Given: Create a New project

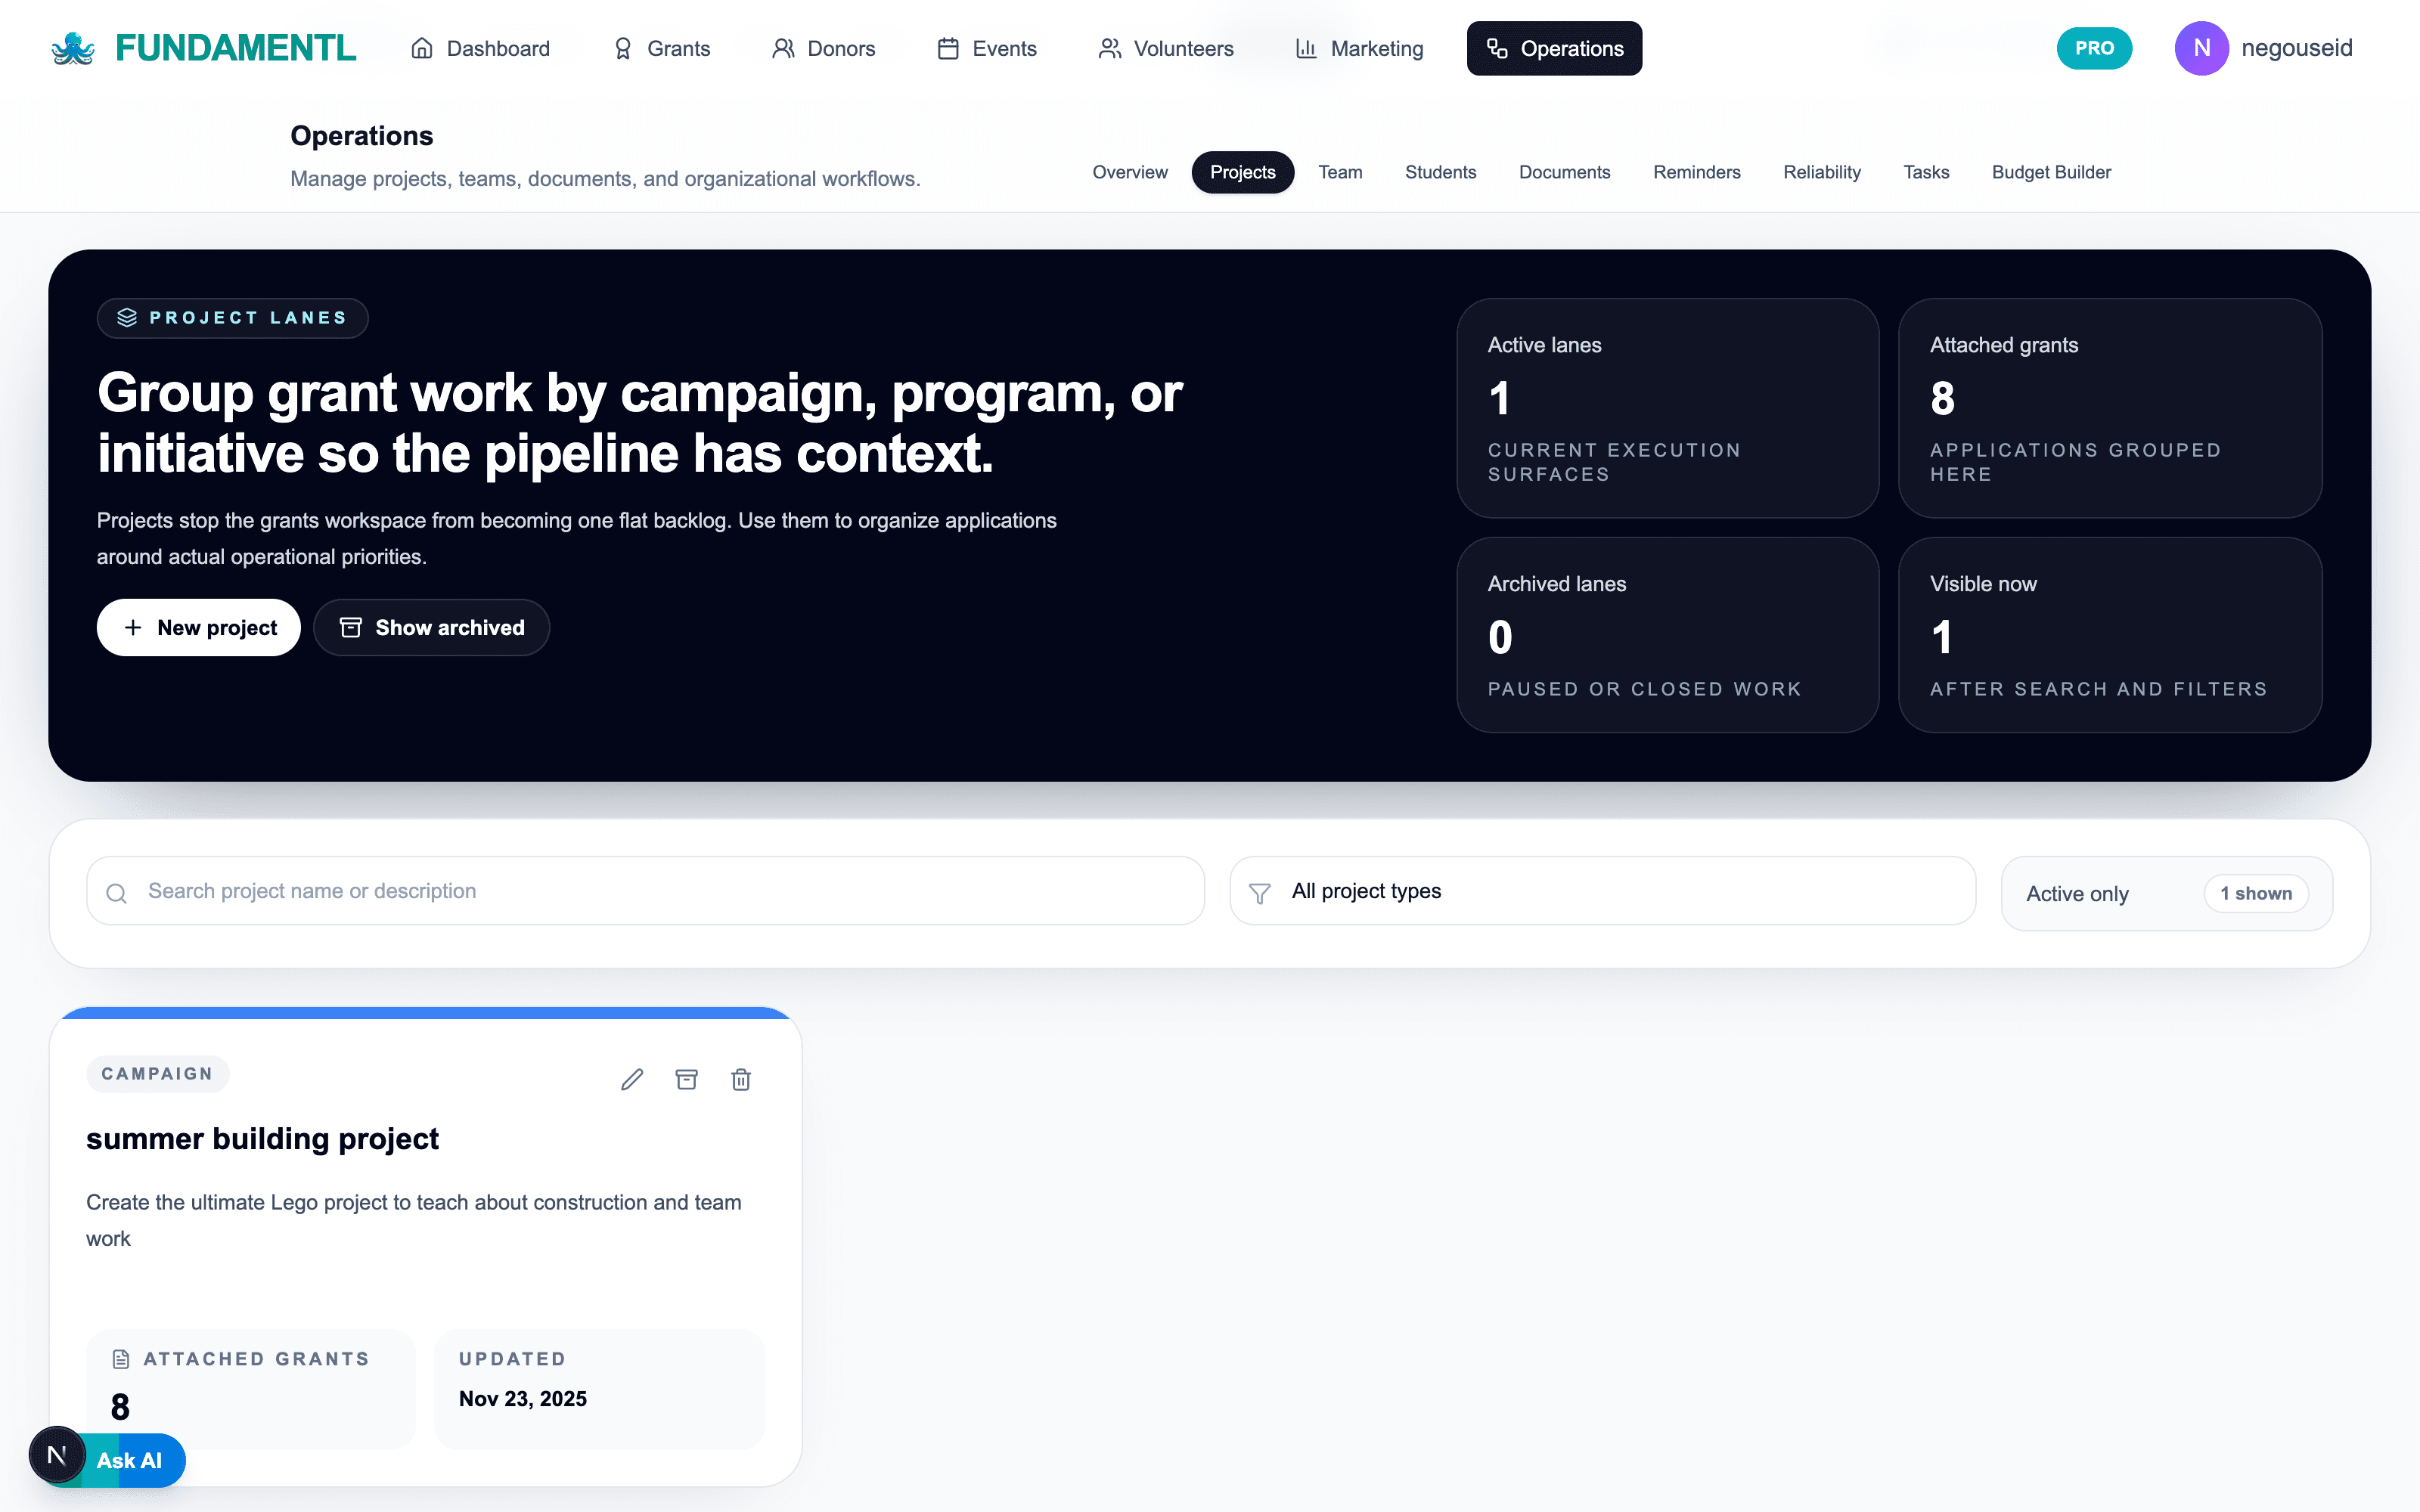Looking at the screenshot, I should [199, 627].
